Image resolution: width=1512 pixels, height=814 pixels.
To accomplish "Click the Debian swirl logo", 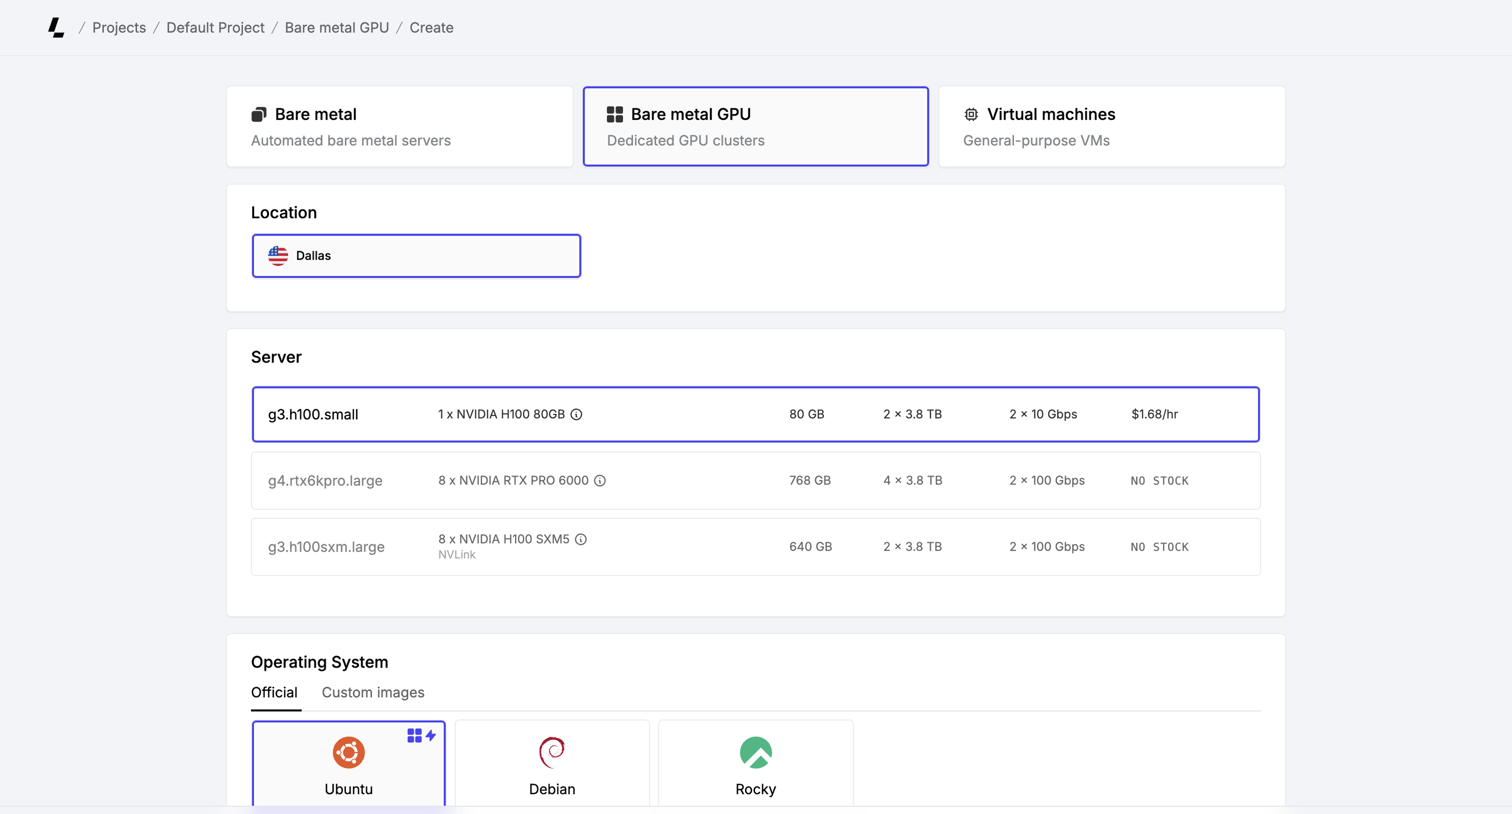I will (x=552, y=752).
